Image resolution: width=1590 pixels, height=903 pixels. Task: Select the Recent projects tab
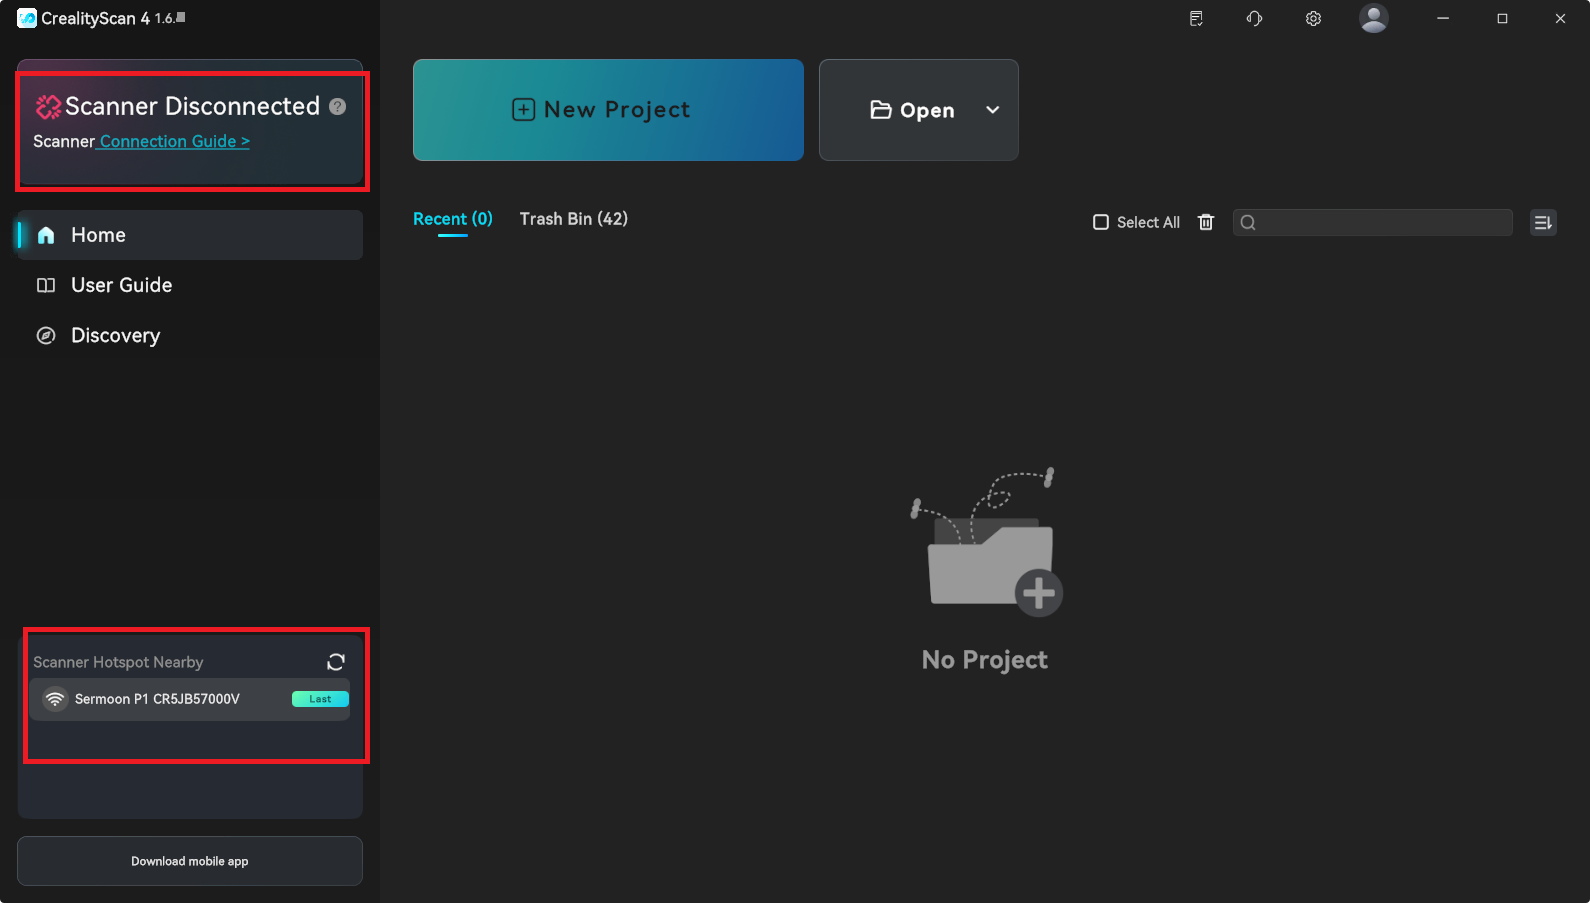point(452,219)
